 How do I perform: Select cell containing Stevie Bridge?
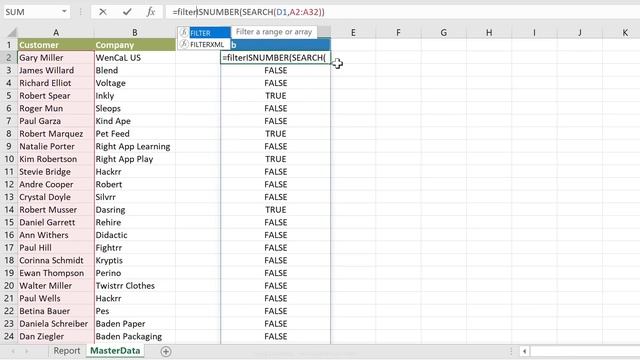(56, 171)
